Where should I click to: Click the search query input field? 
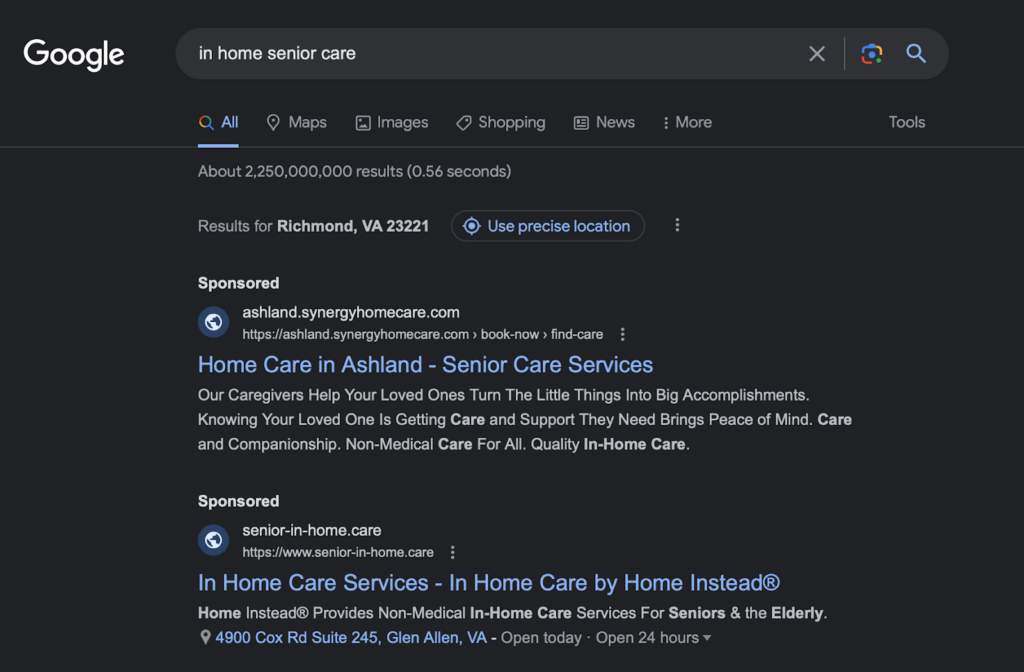click(x=490, y=54)
